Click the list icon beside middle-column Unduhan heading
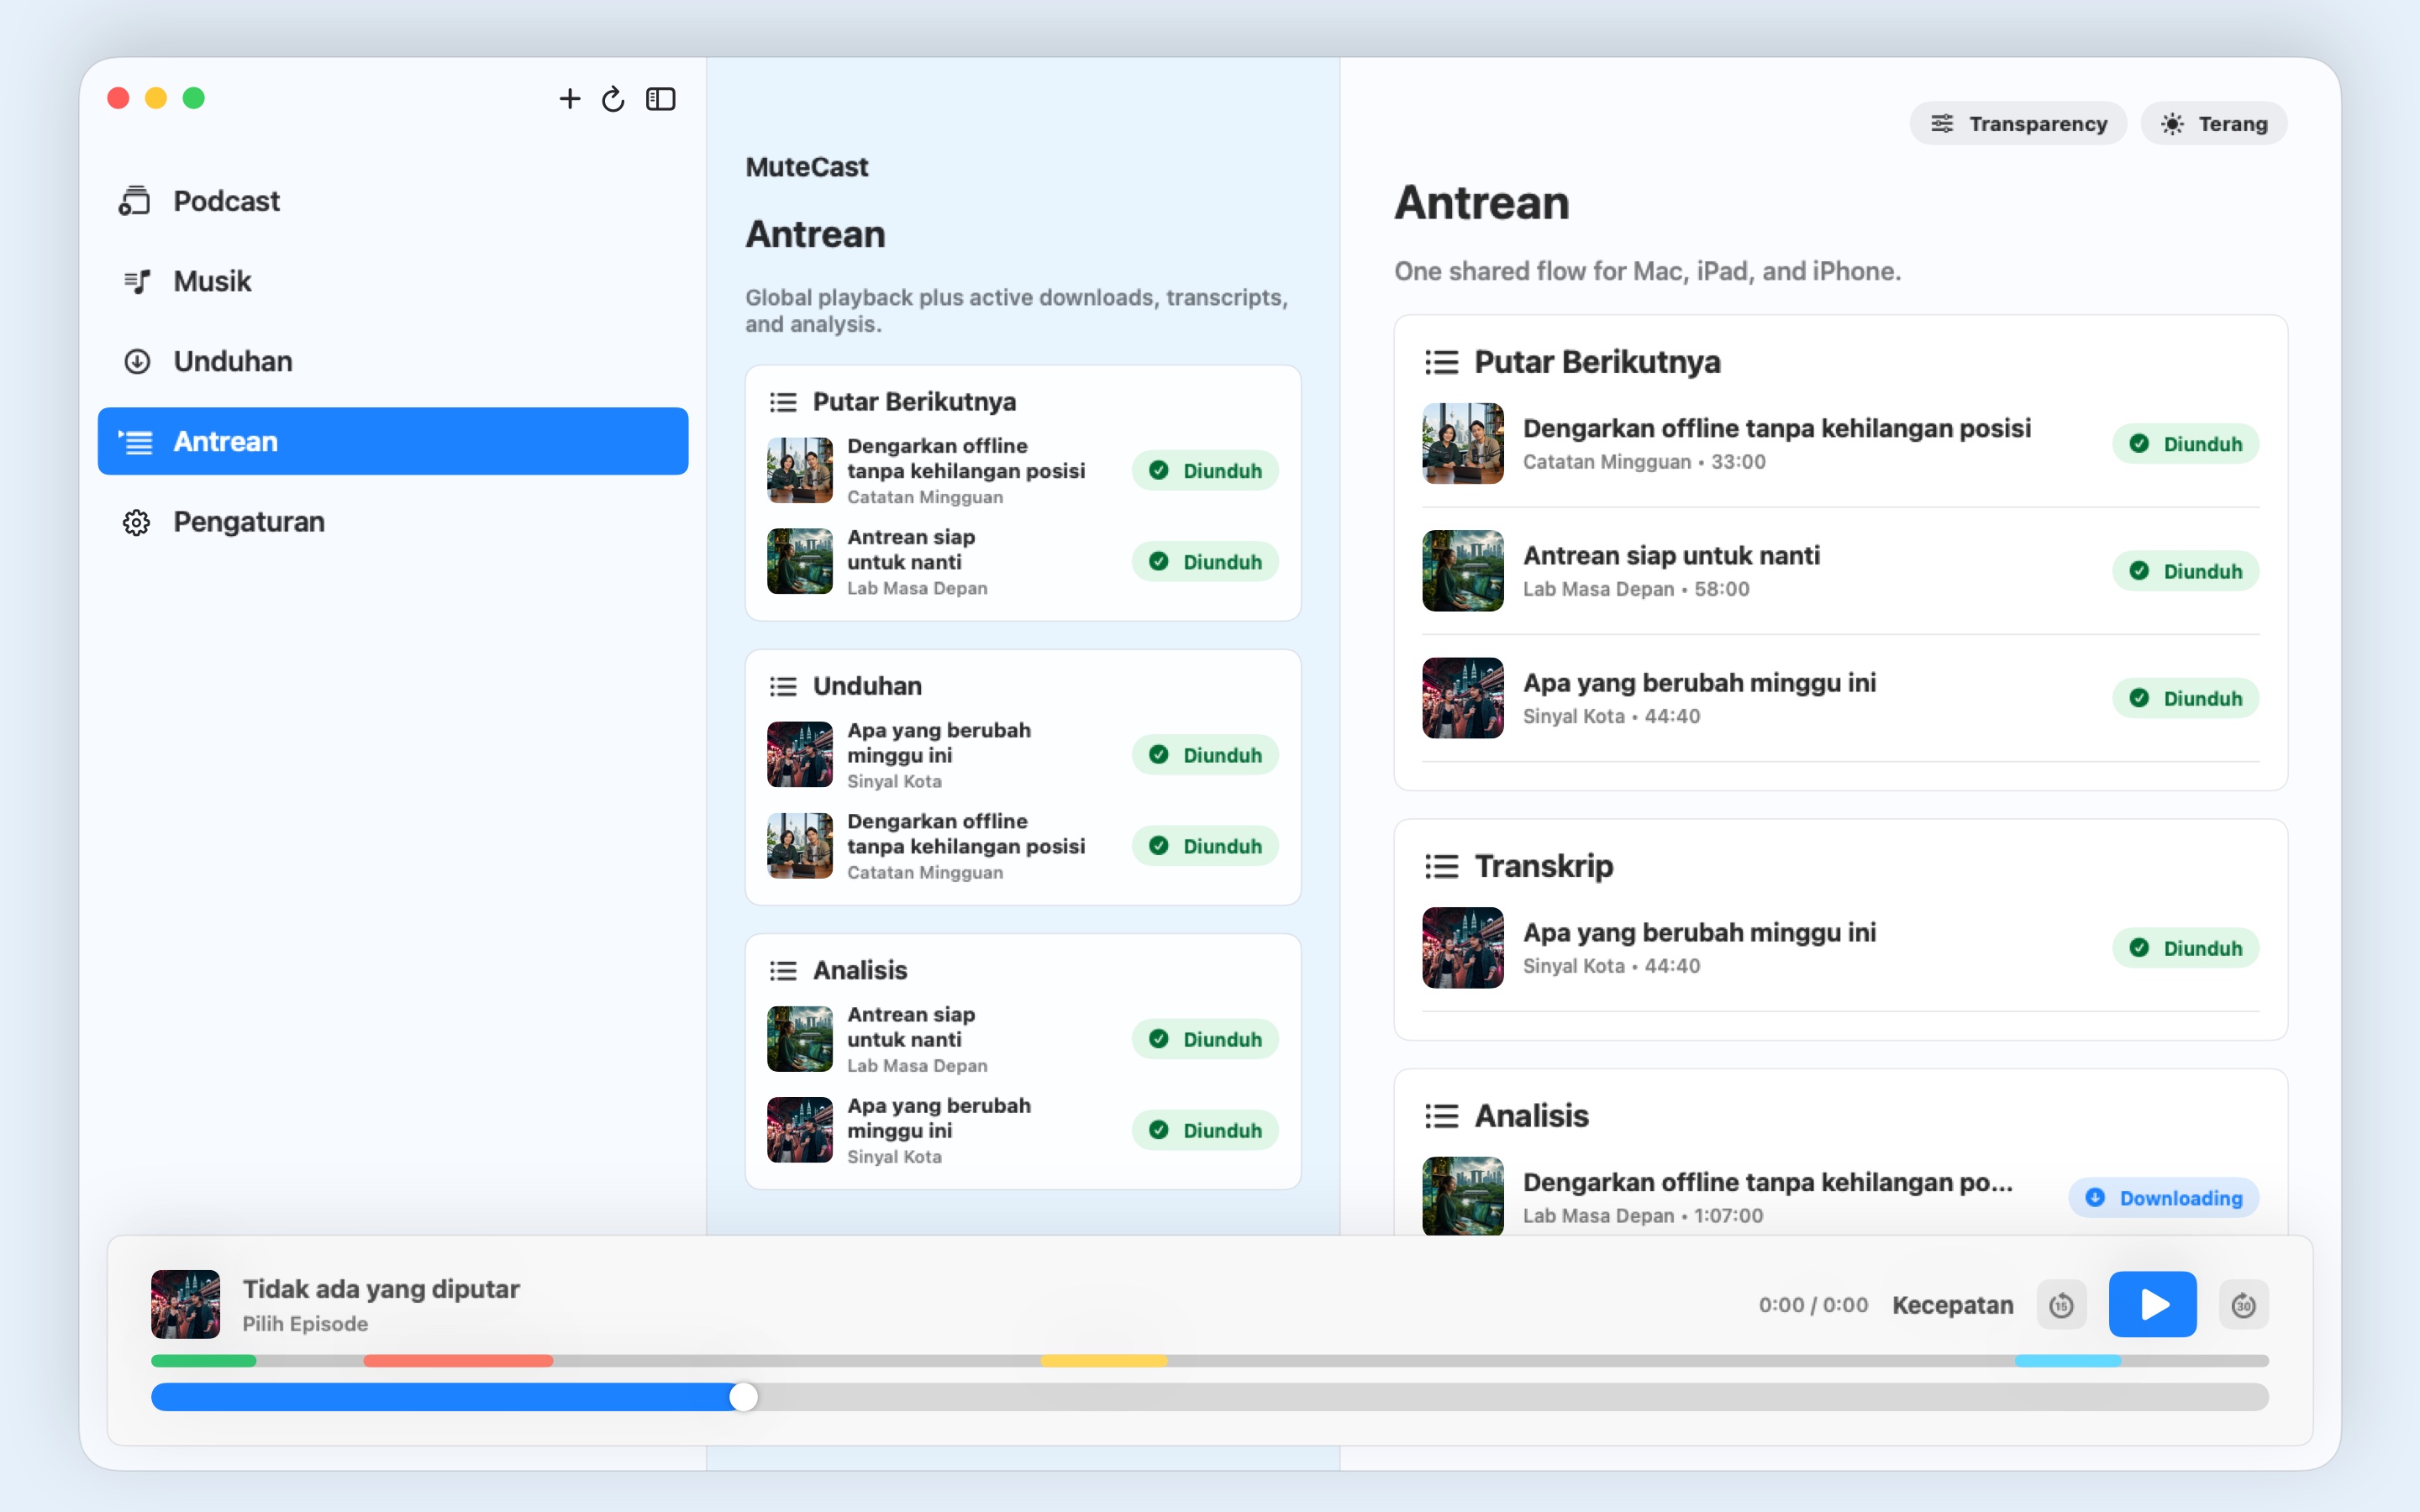 [783, 686]
